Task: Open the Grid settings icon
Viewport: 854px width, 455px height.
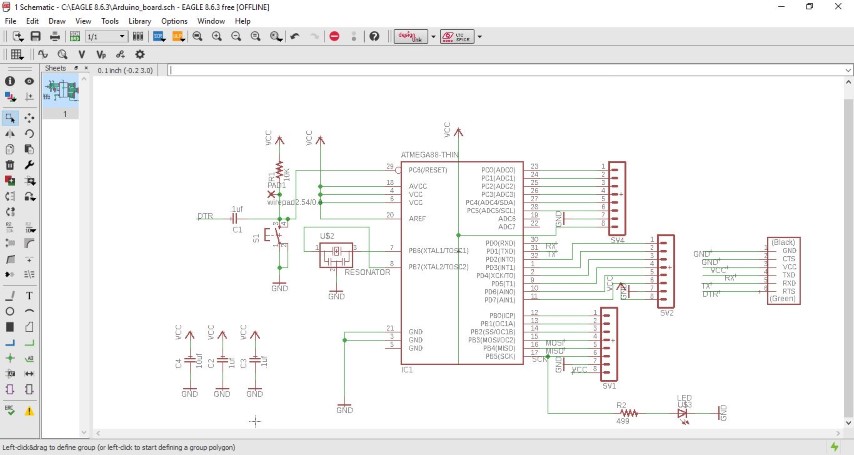Action: pyautogui.click(x=17, y=54)
